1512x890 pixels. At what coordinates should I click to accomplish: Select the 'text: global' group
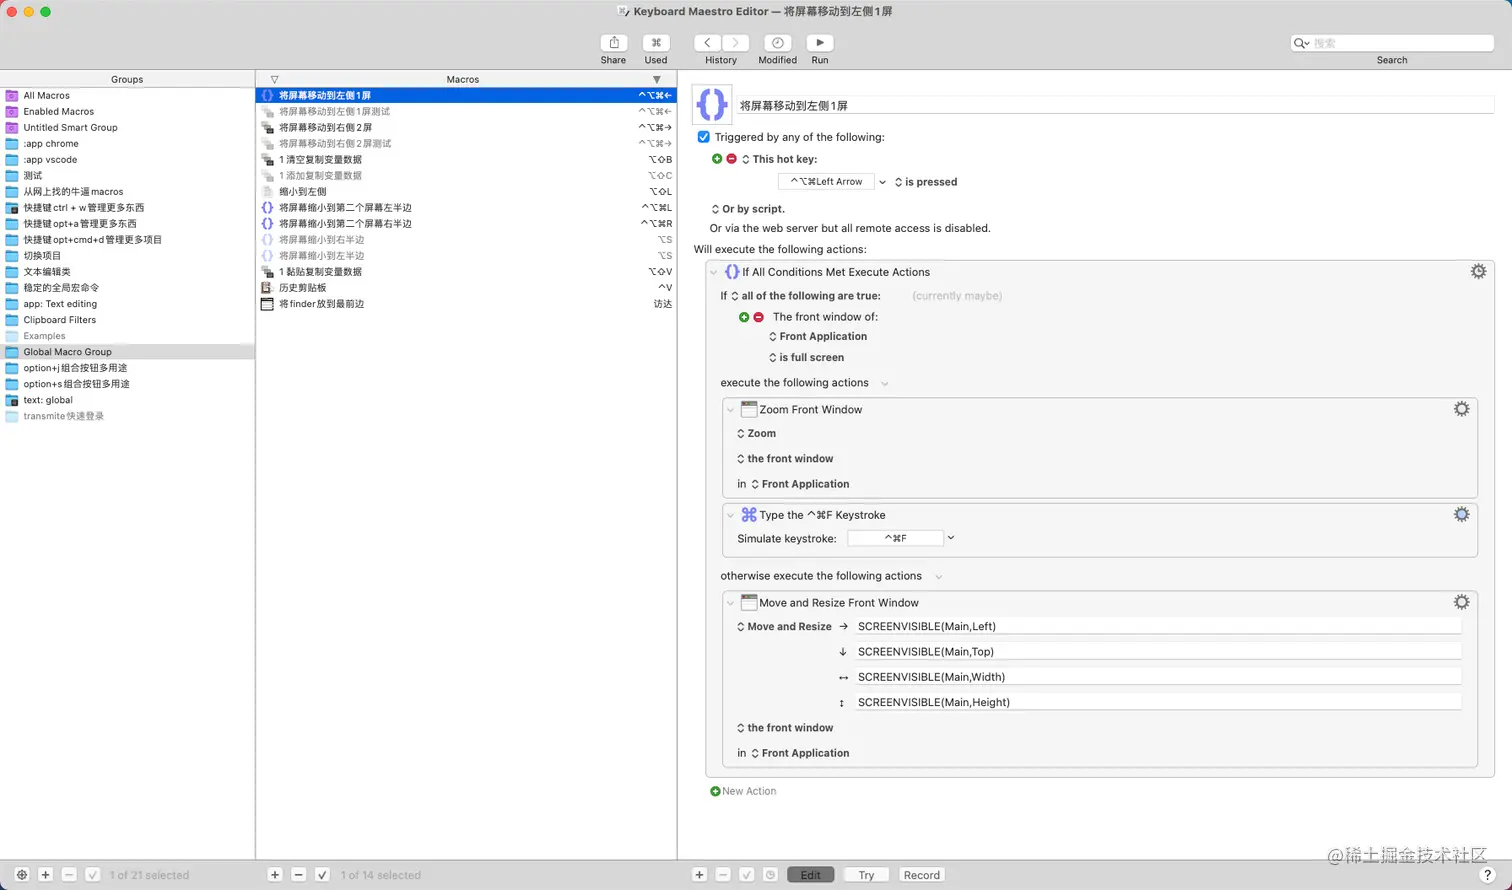tap(127, 400)
